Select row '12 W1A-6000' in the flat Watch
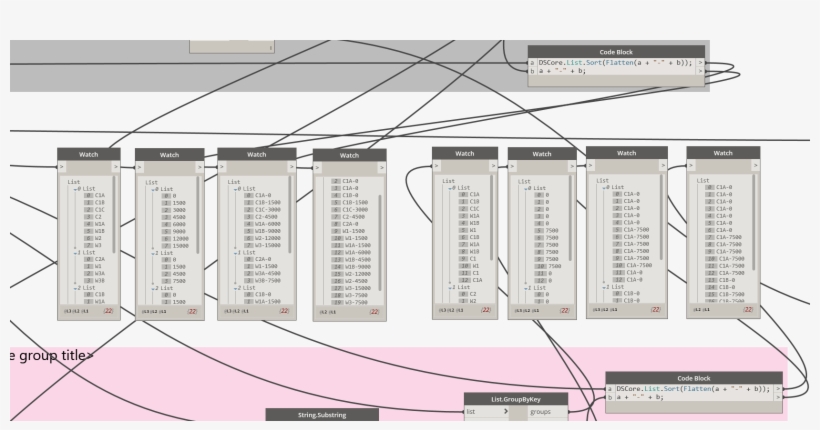Viewport: 820px width, 430px height. (351, 252)
